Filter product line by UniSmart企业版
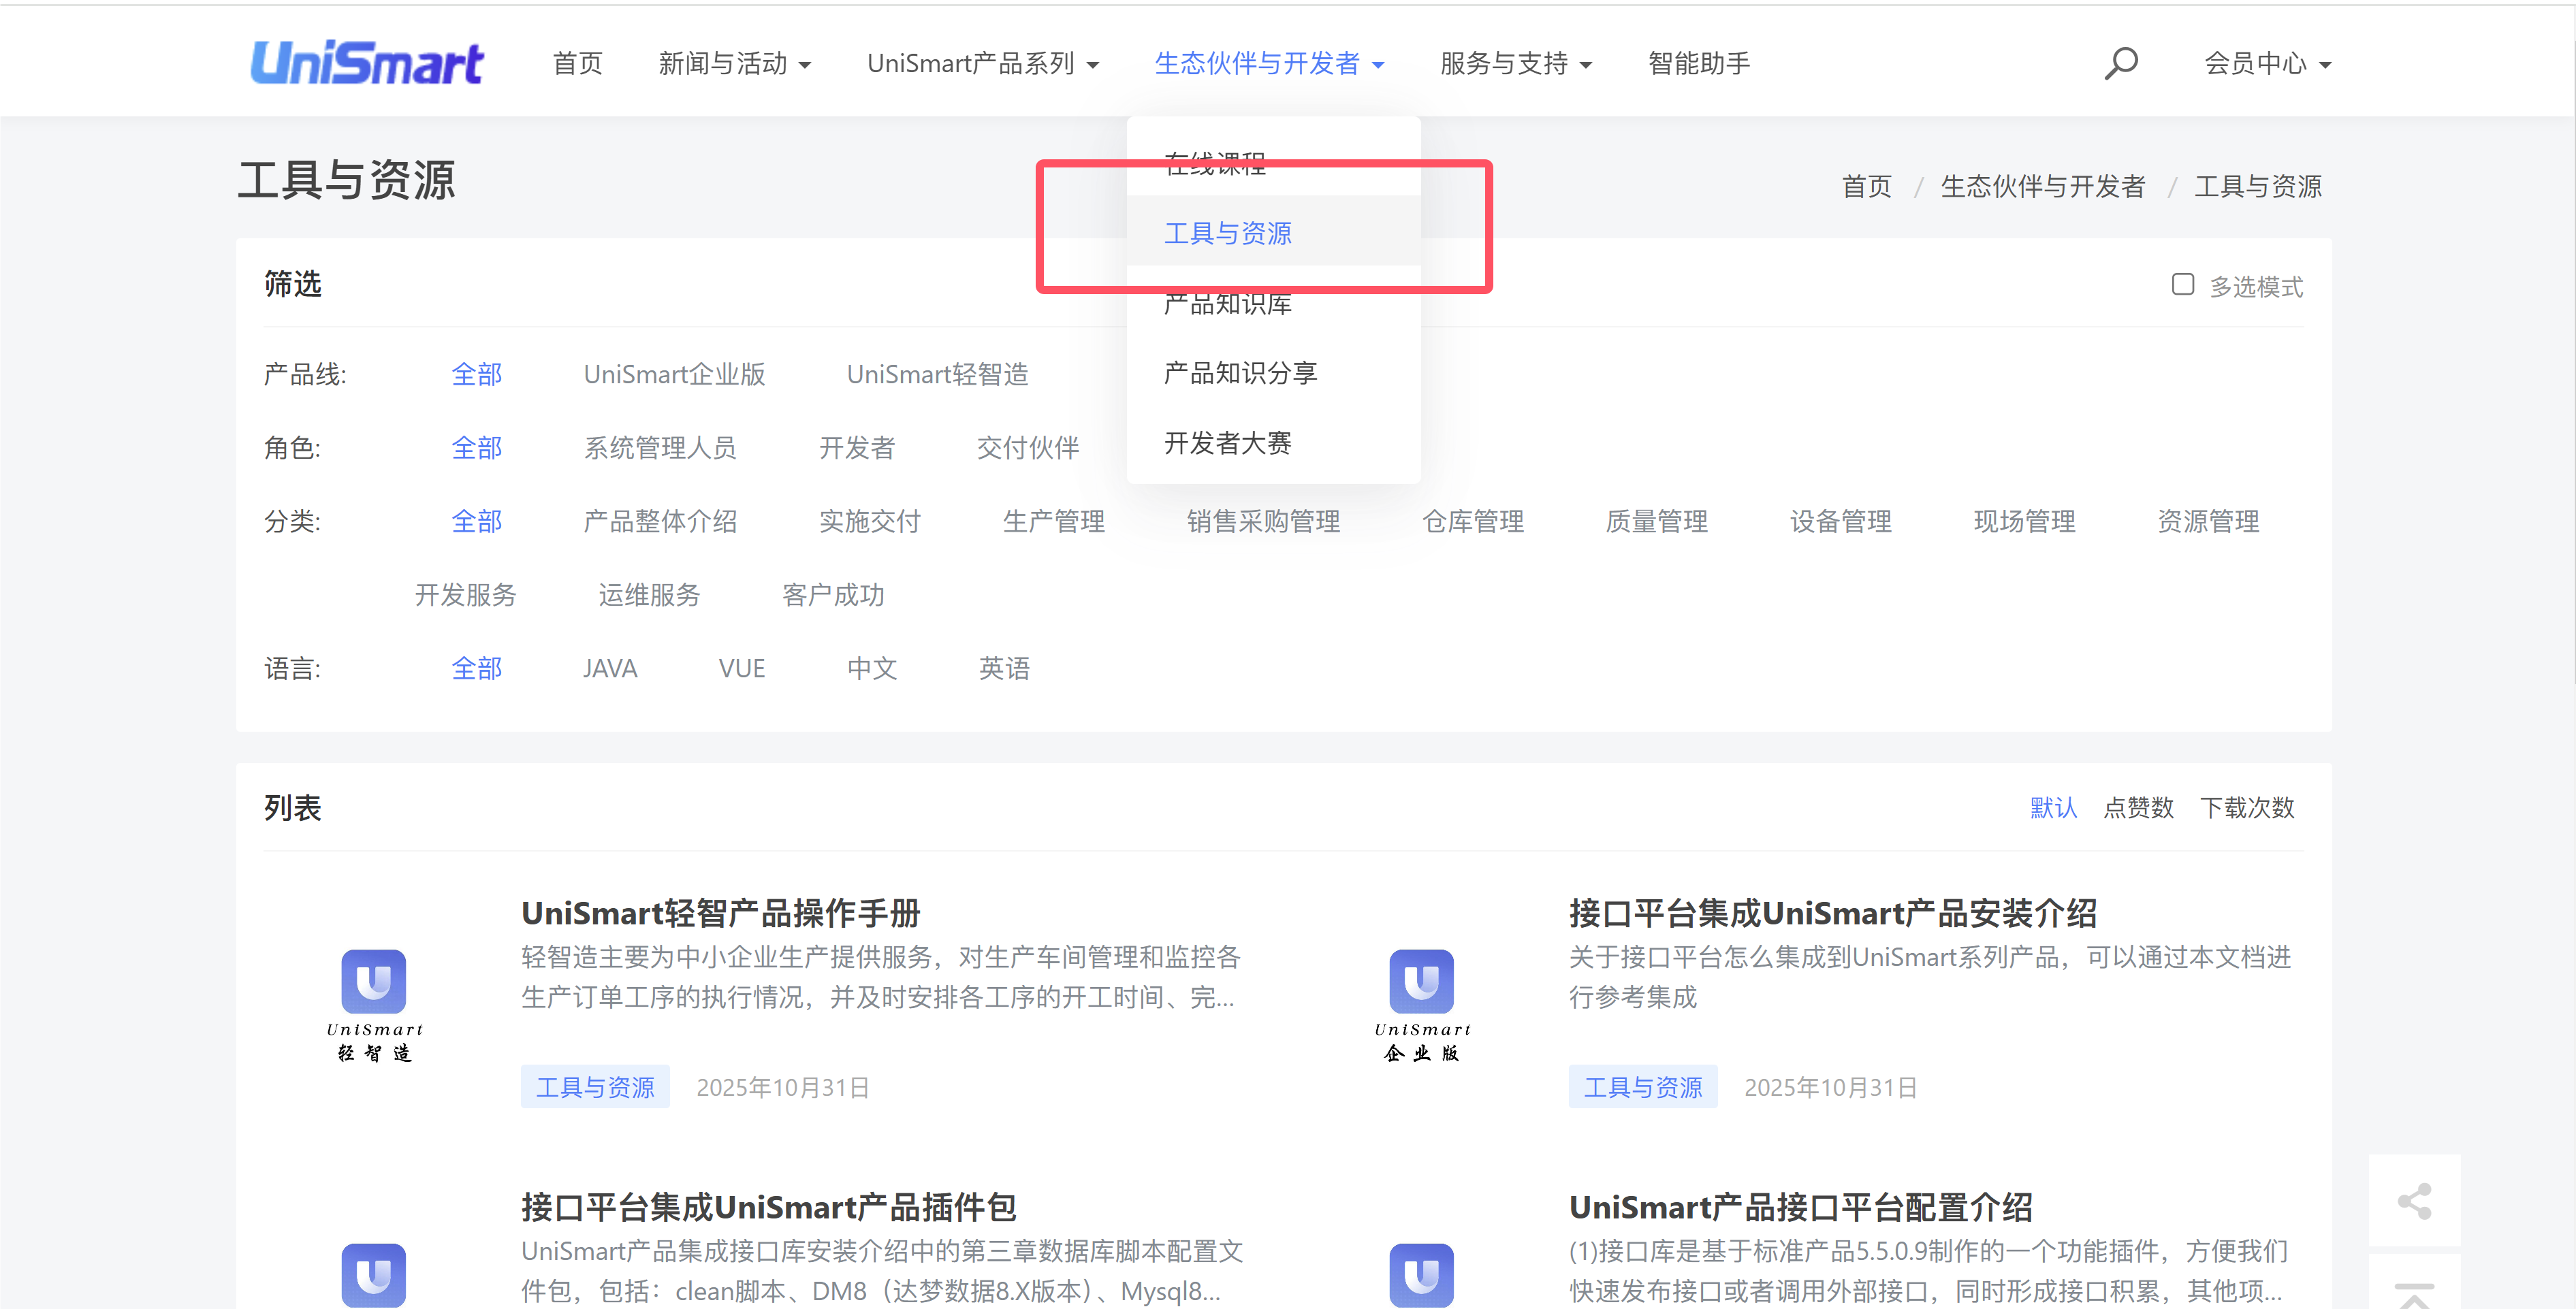Image resolution: width=2576 pixels, height=1309 pixels. pos(674,374)
